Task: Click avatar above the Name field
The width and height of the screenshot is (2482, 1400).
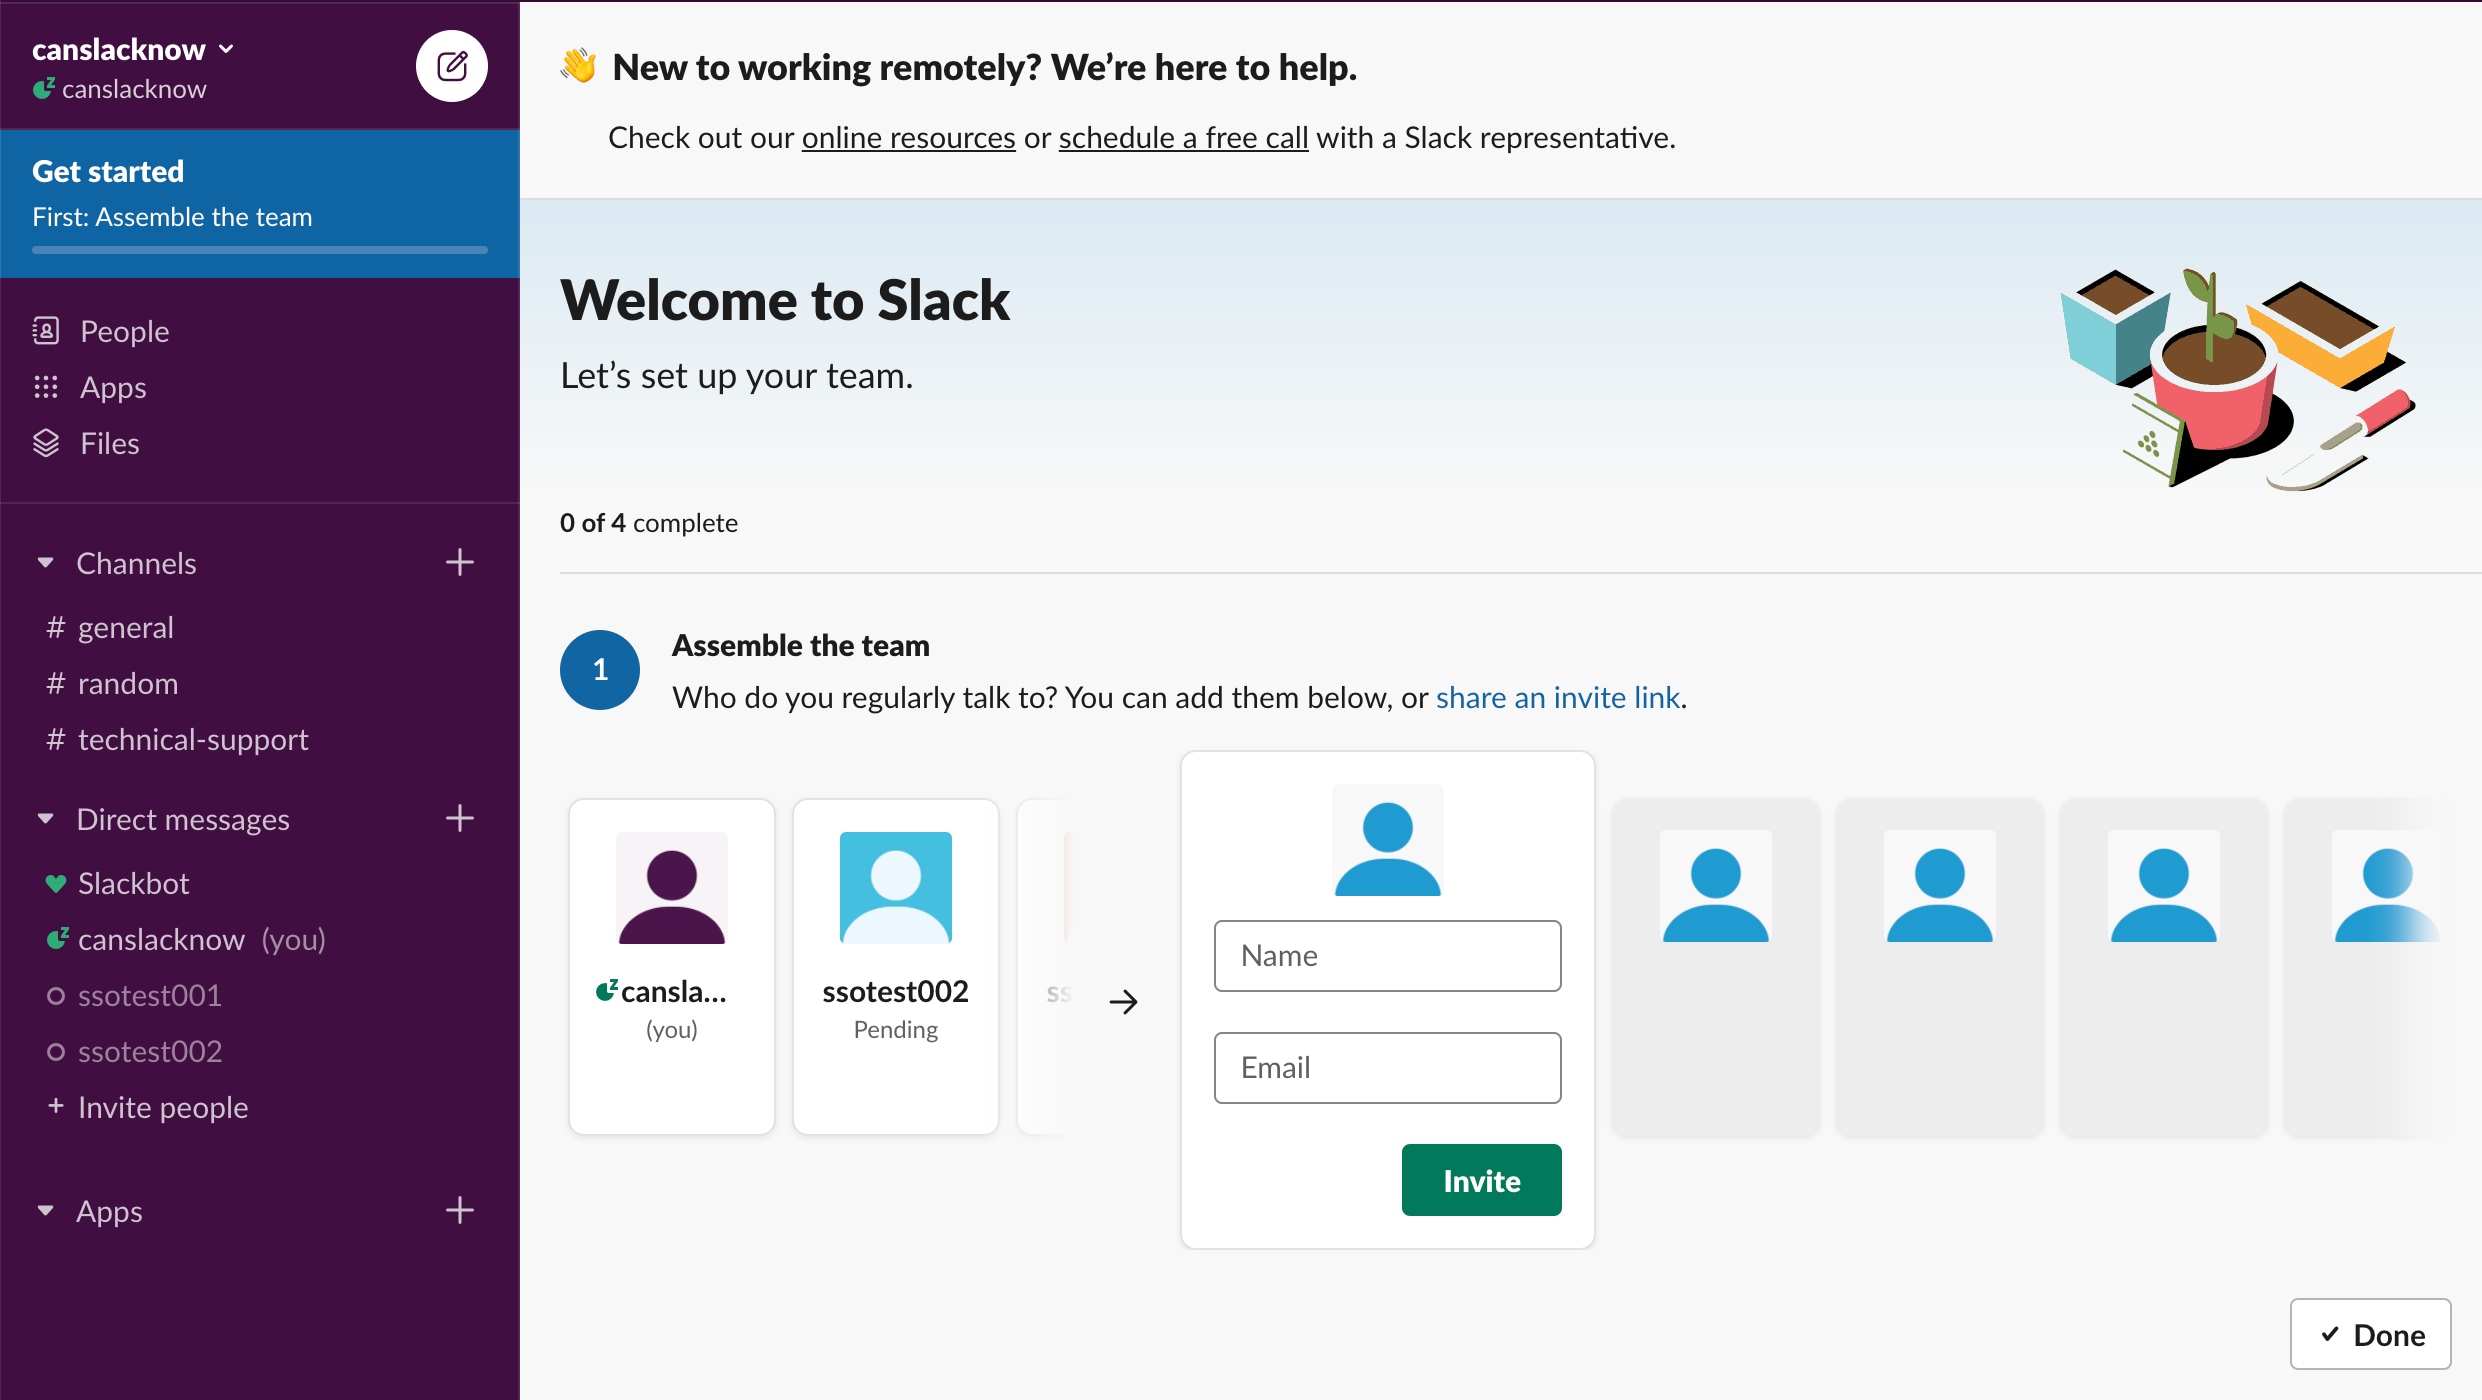Action: tap(1388, 840)
